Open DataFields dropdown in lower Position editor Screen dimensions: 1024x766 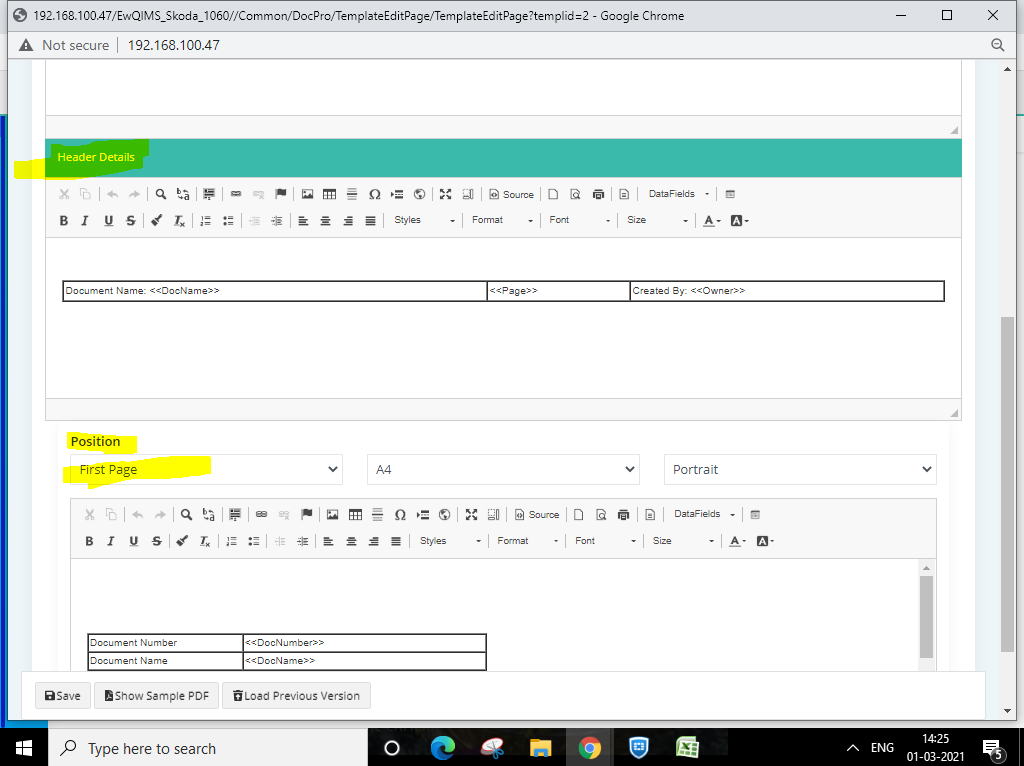704,514
